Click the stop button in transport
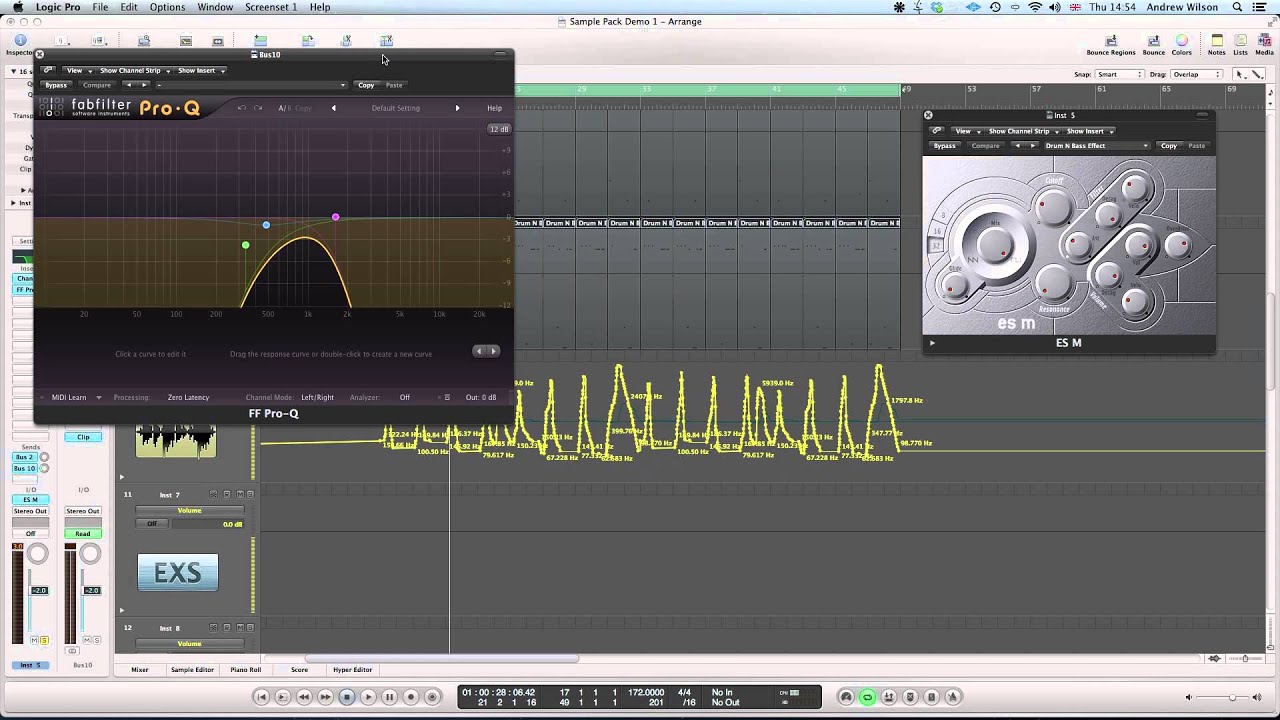The width and height of the screenshot is (1280, 720). 347,697
